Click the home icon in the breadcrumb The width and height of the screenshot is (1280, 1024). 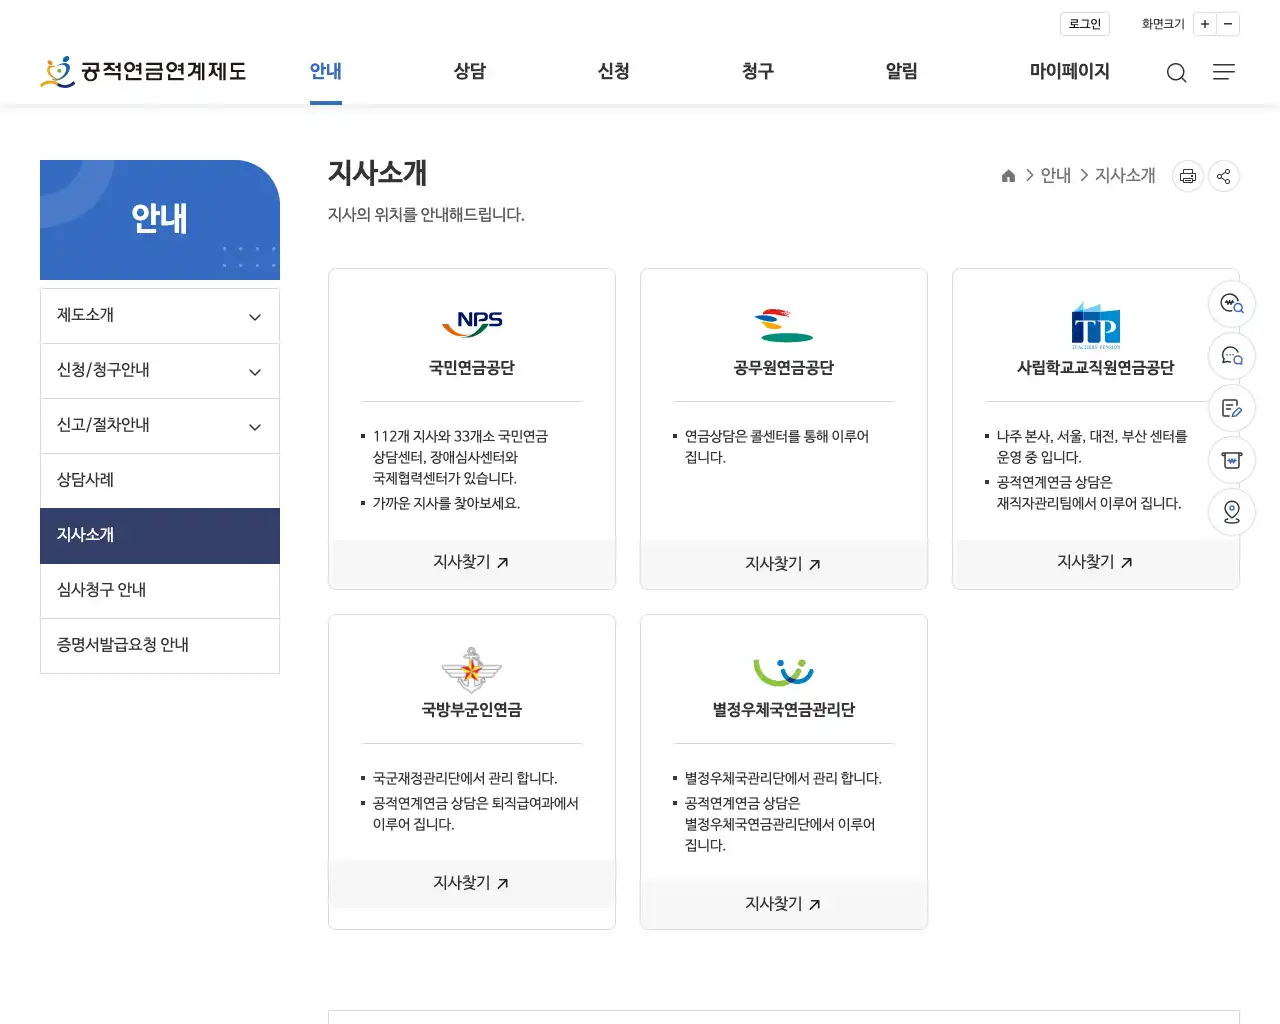pos(1008,175)
